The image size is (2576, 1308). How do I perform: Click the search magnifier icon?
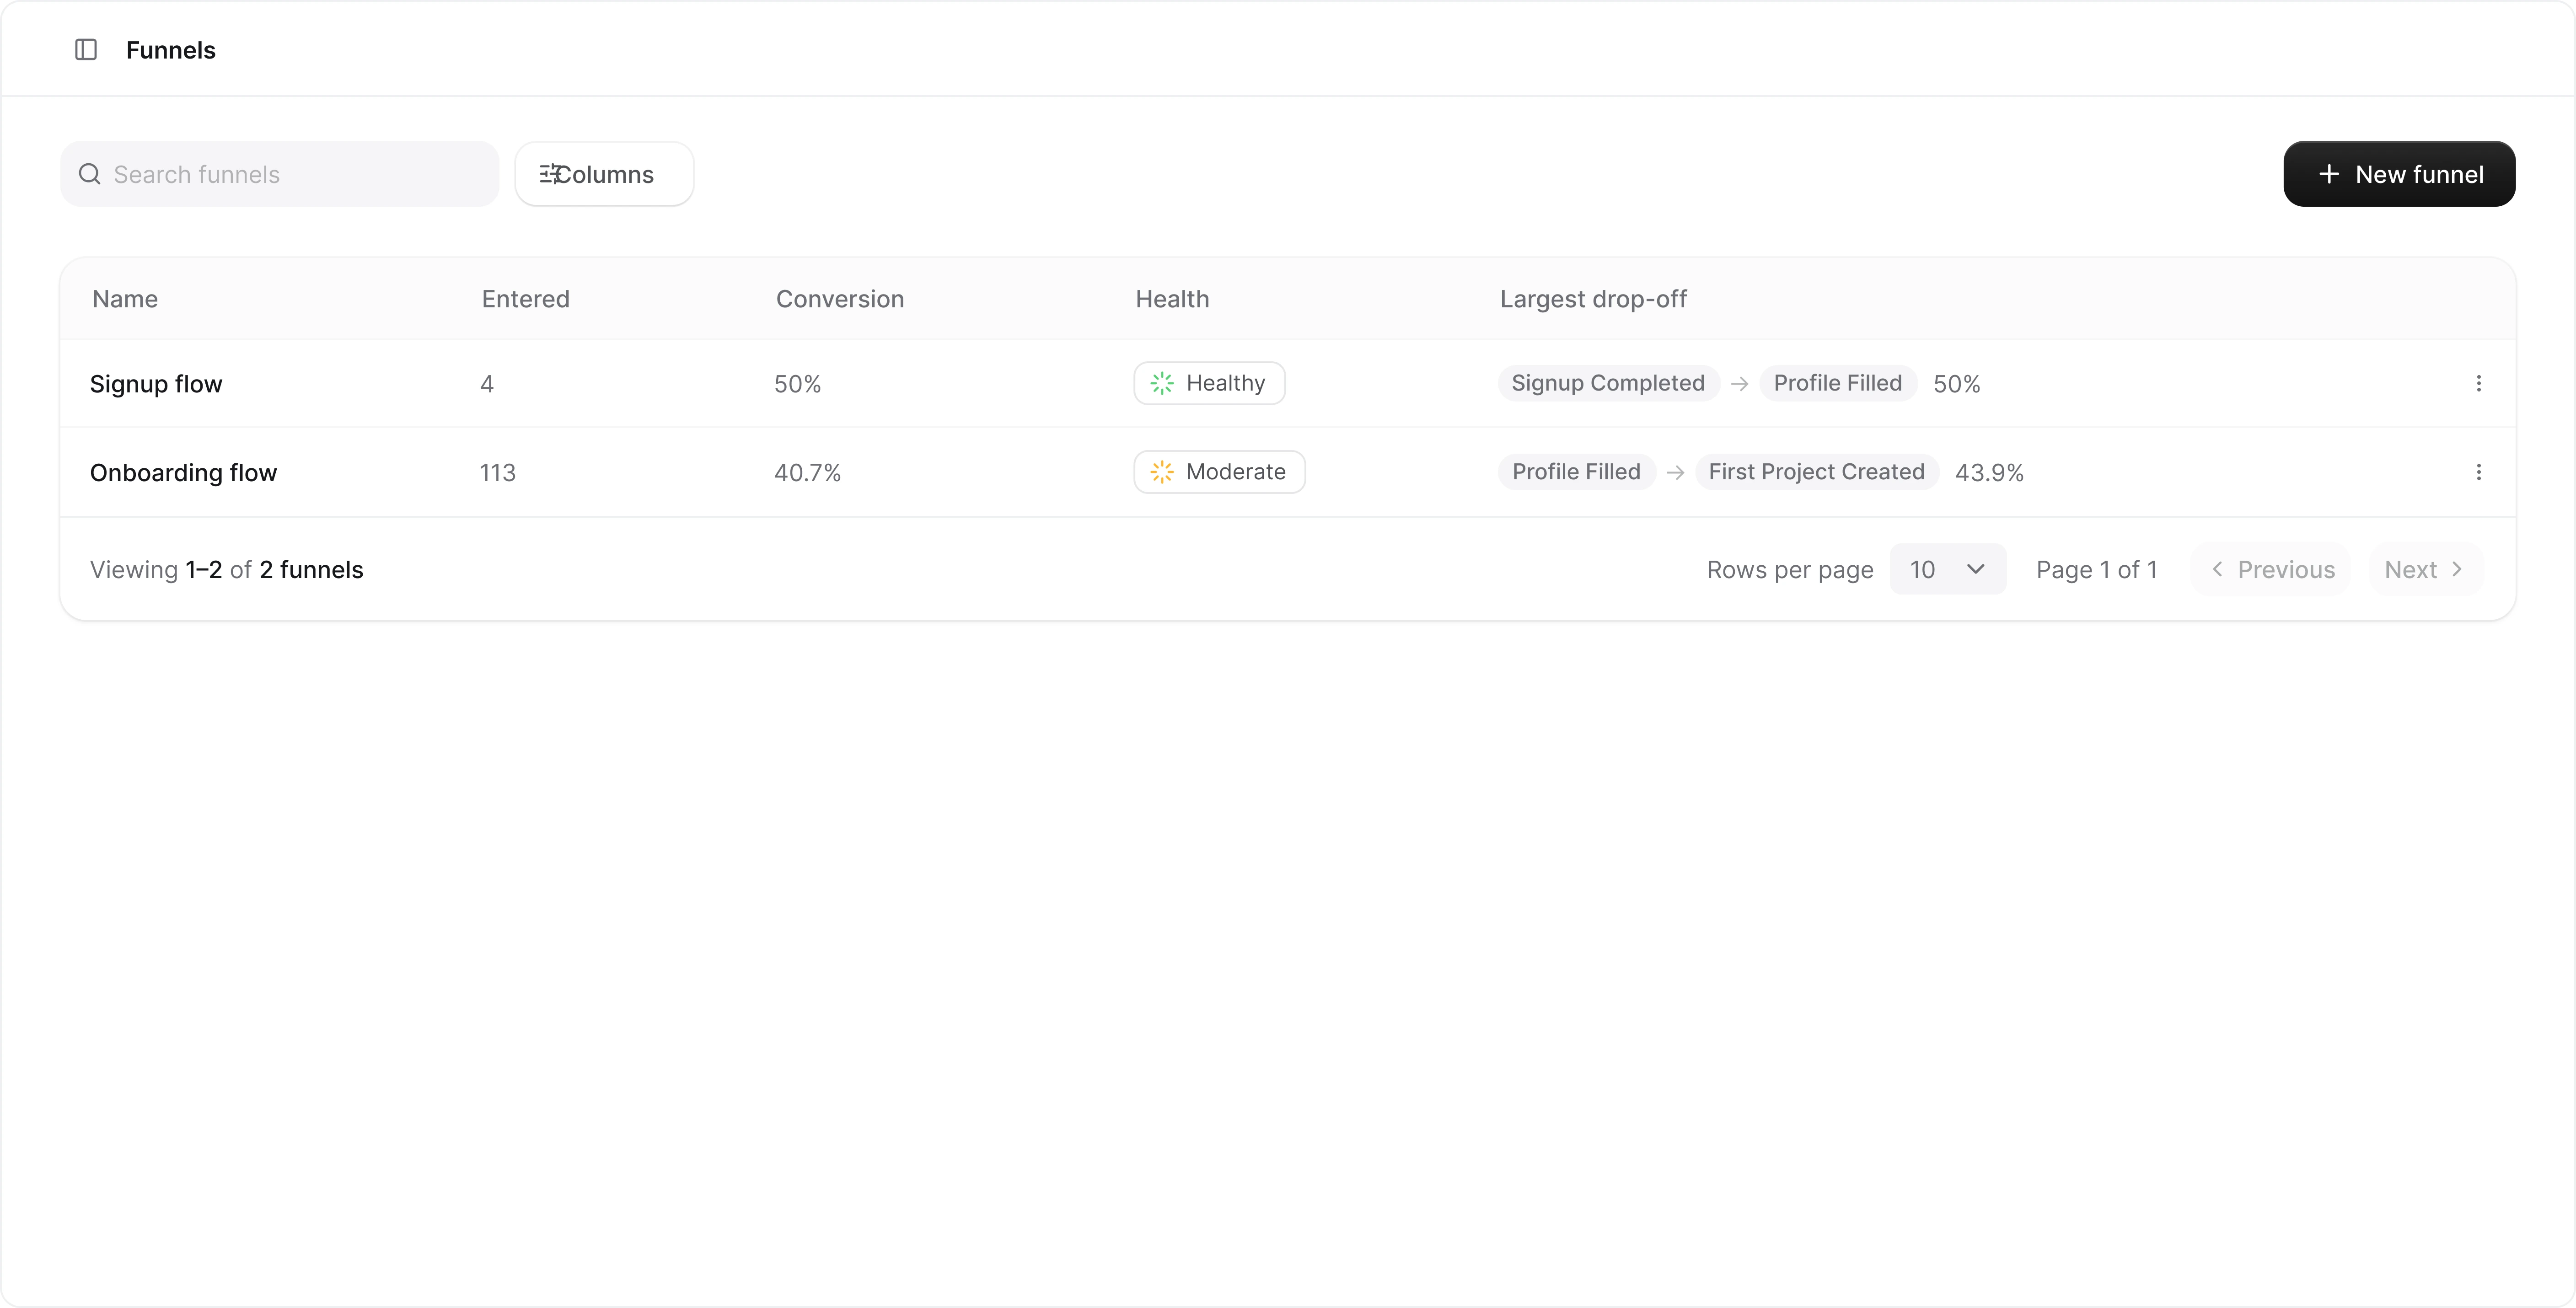(x=90, y=174)
